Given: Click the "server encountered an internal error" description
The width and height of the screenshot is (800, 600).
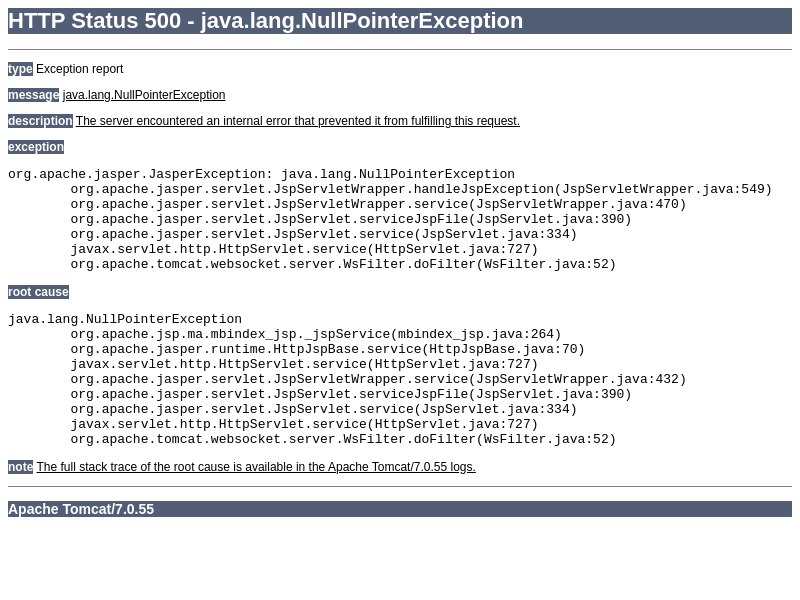Looking at the screenshot, I should point(297,121).
